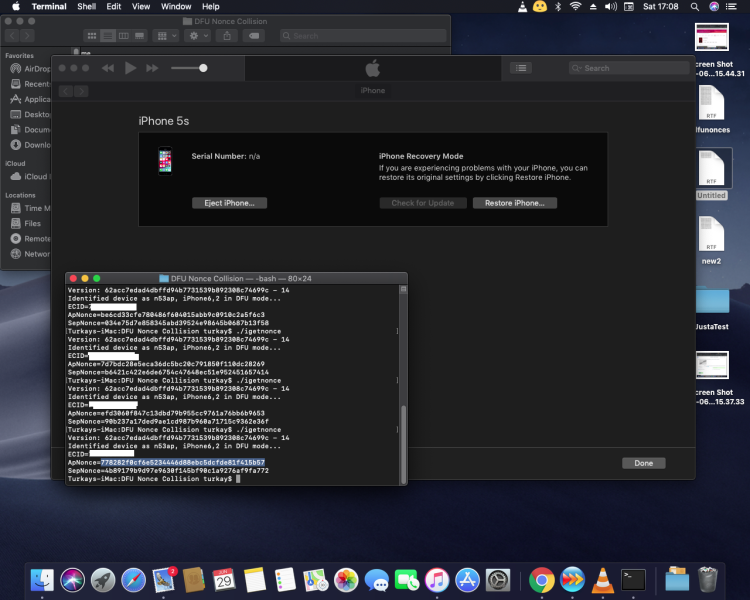Open the Window menu
This screenshot has width=750, height=600.
point(176,6)
